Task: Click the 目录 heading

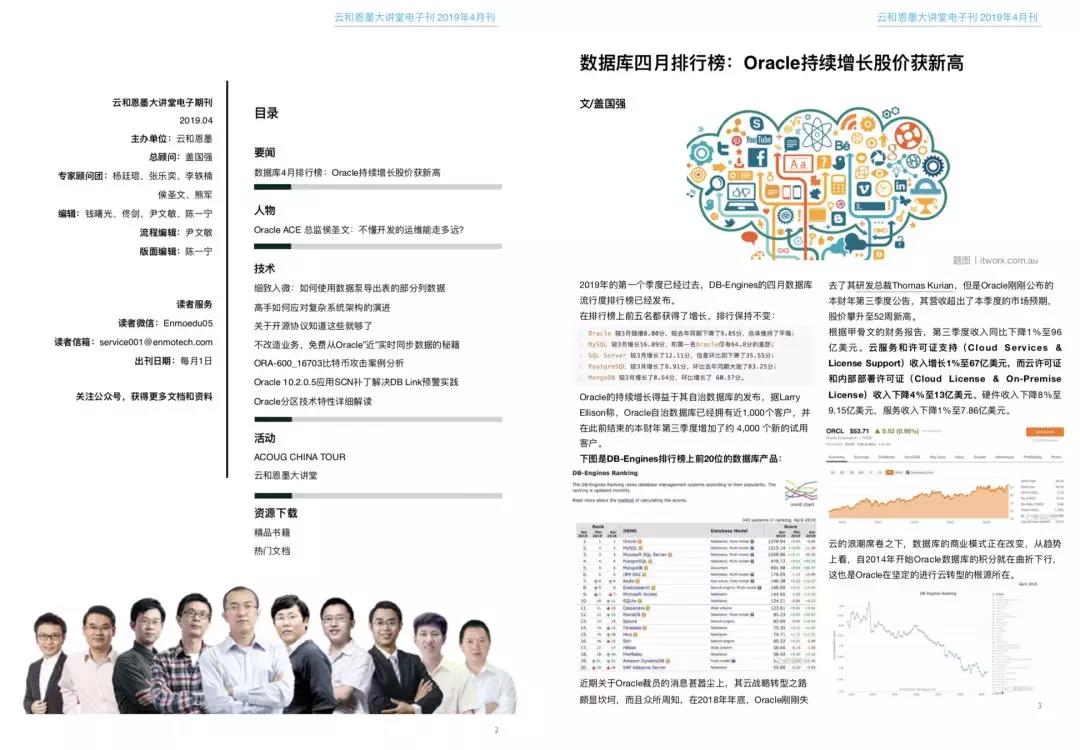Action: pos(266,113)
